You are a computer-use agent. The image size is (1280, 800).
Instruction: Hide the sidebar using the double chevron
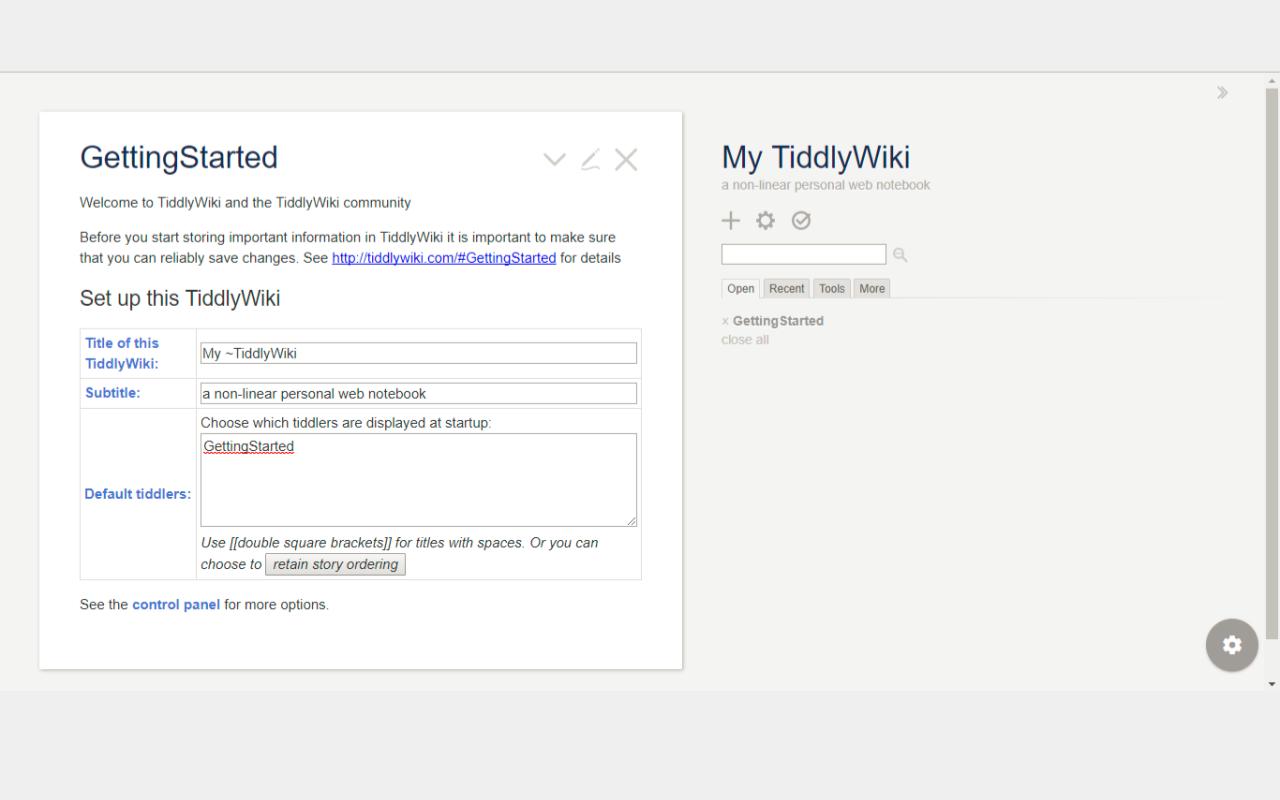pos(1222,93)
